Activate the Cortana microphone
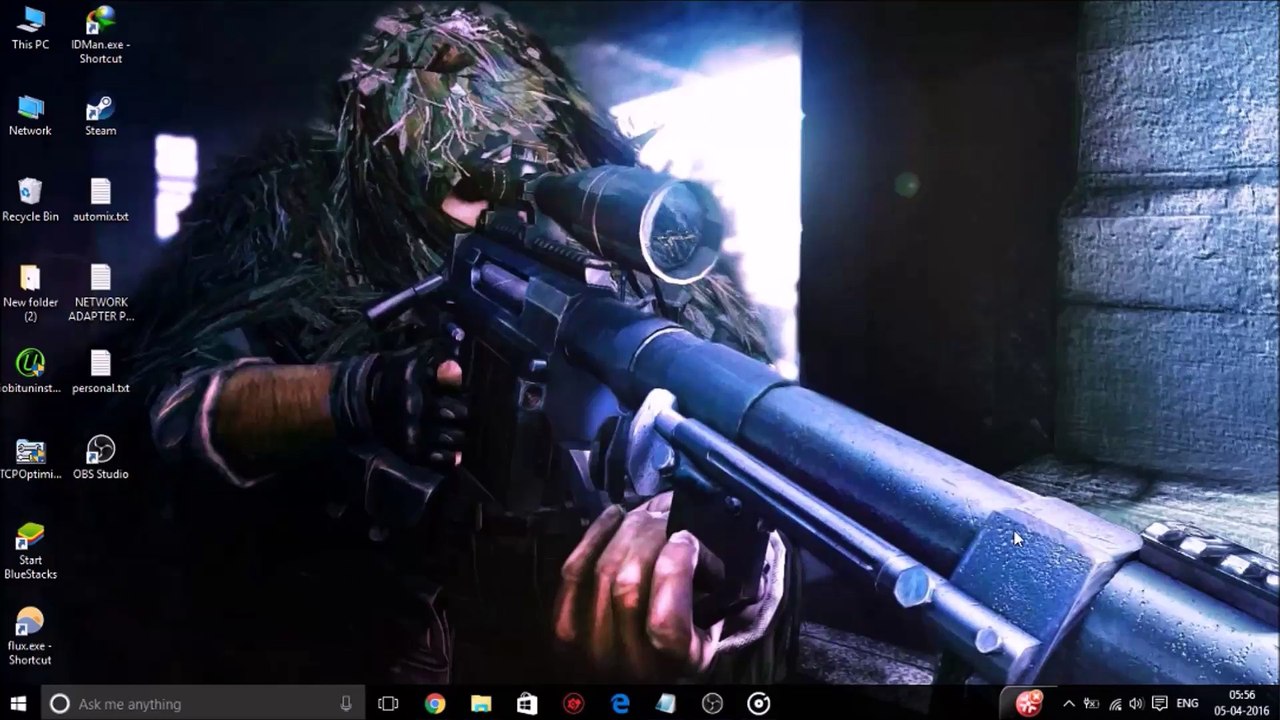This screenshot has width=1280, height=720. [x=346, y=704]
